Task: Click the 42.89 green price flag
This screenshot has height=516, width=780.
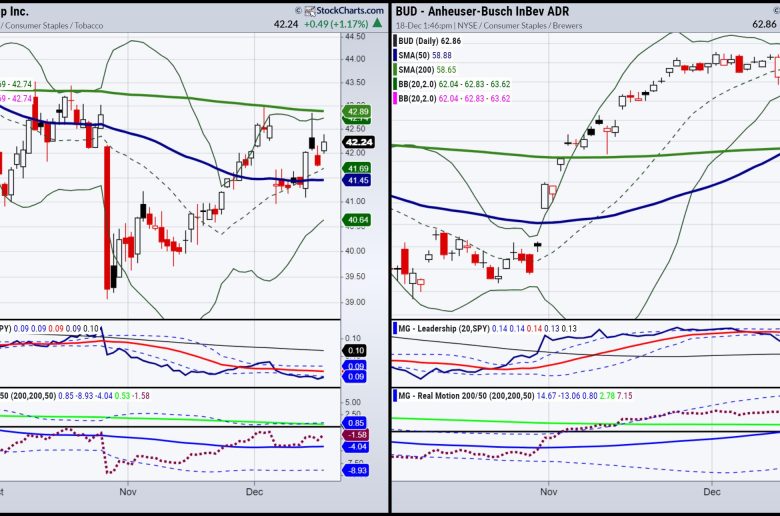Action: (358, 111)
